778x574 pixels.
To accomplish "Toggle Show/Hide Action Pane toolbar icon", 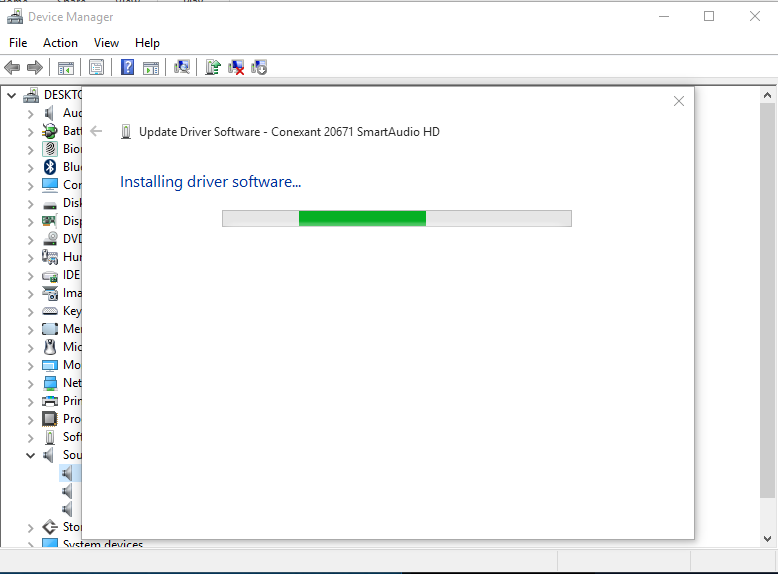I will coord(151,67).
